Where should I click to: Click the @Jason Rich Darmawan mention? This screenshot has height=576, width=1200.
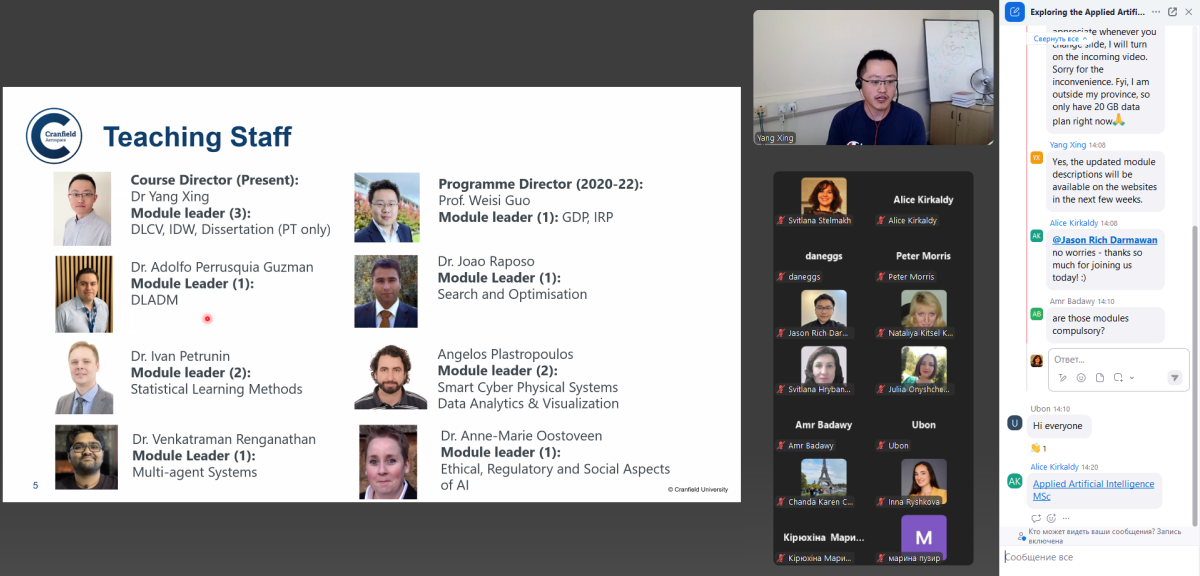pyautogui.click(x=1104, y=240)
